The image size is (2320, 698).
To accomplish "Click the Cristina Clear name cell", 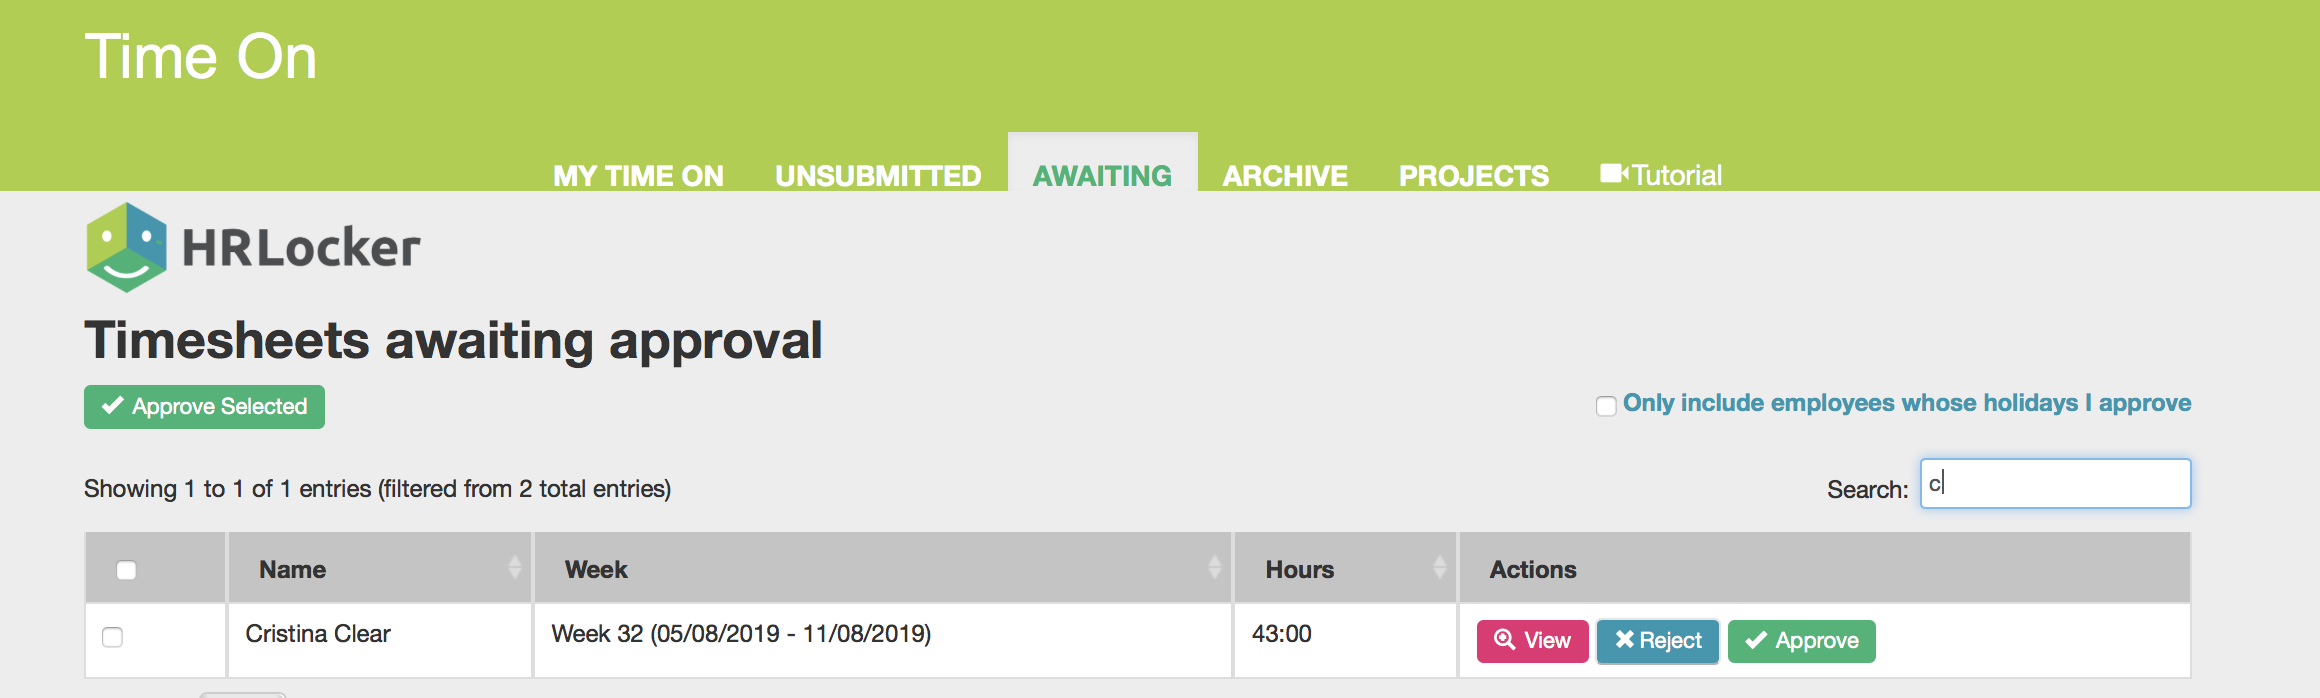I will [318, 634].
